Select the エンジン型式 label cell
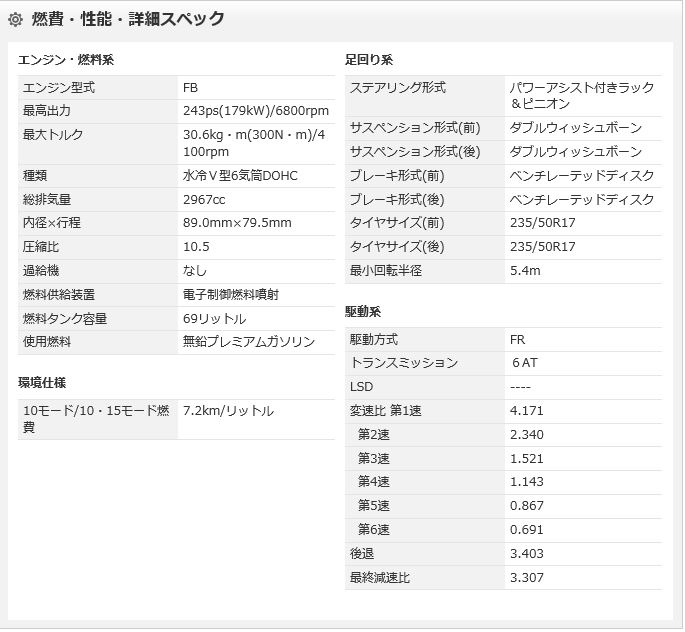This screenshot has height=632, width=685. 98,88
